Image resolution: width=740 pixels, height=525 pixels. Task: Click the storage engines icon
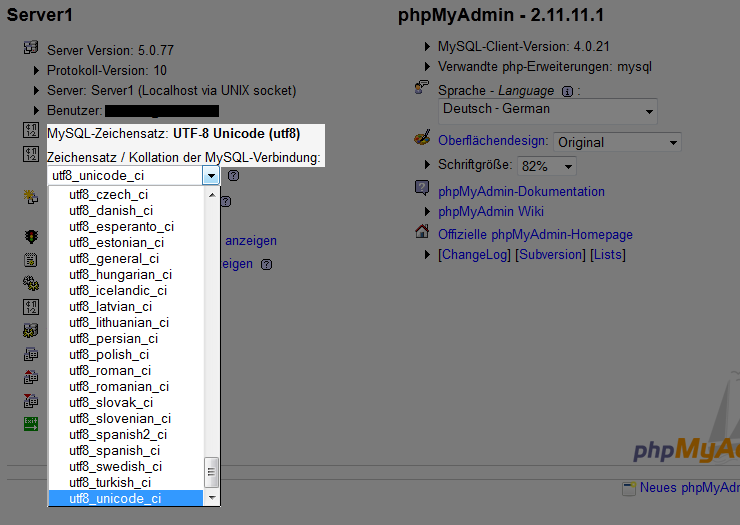[31, 330]
